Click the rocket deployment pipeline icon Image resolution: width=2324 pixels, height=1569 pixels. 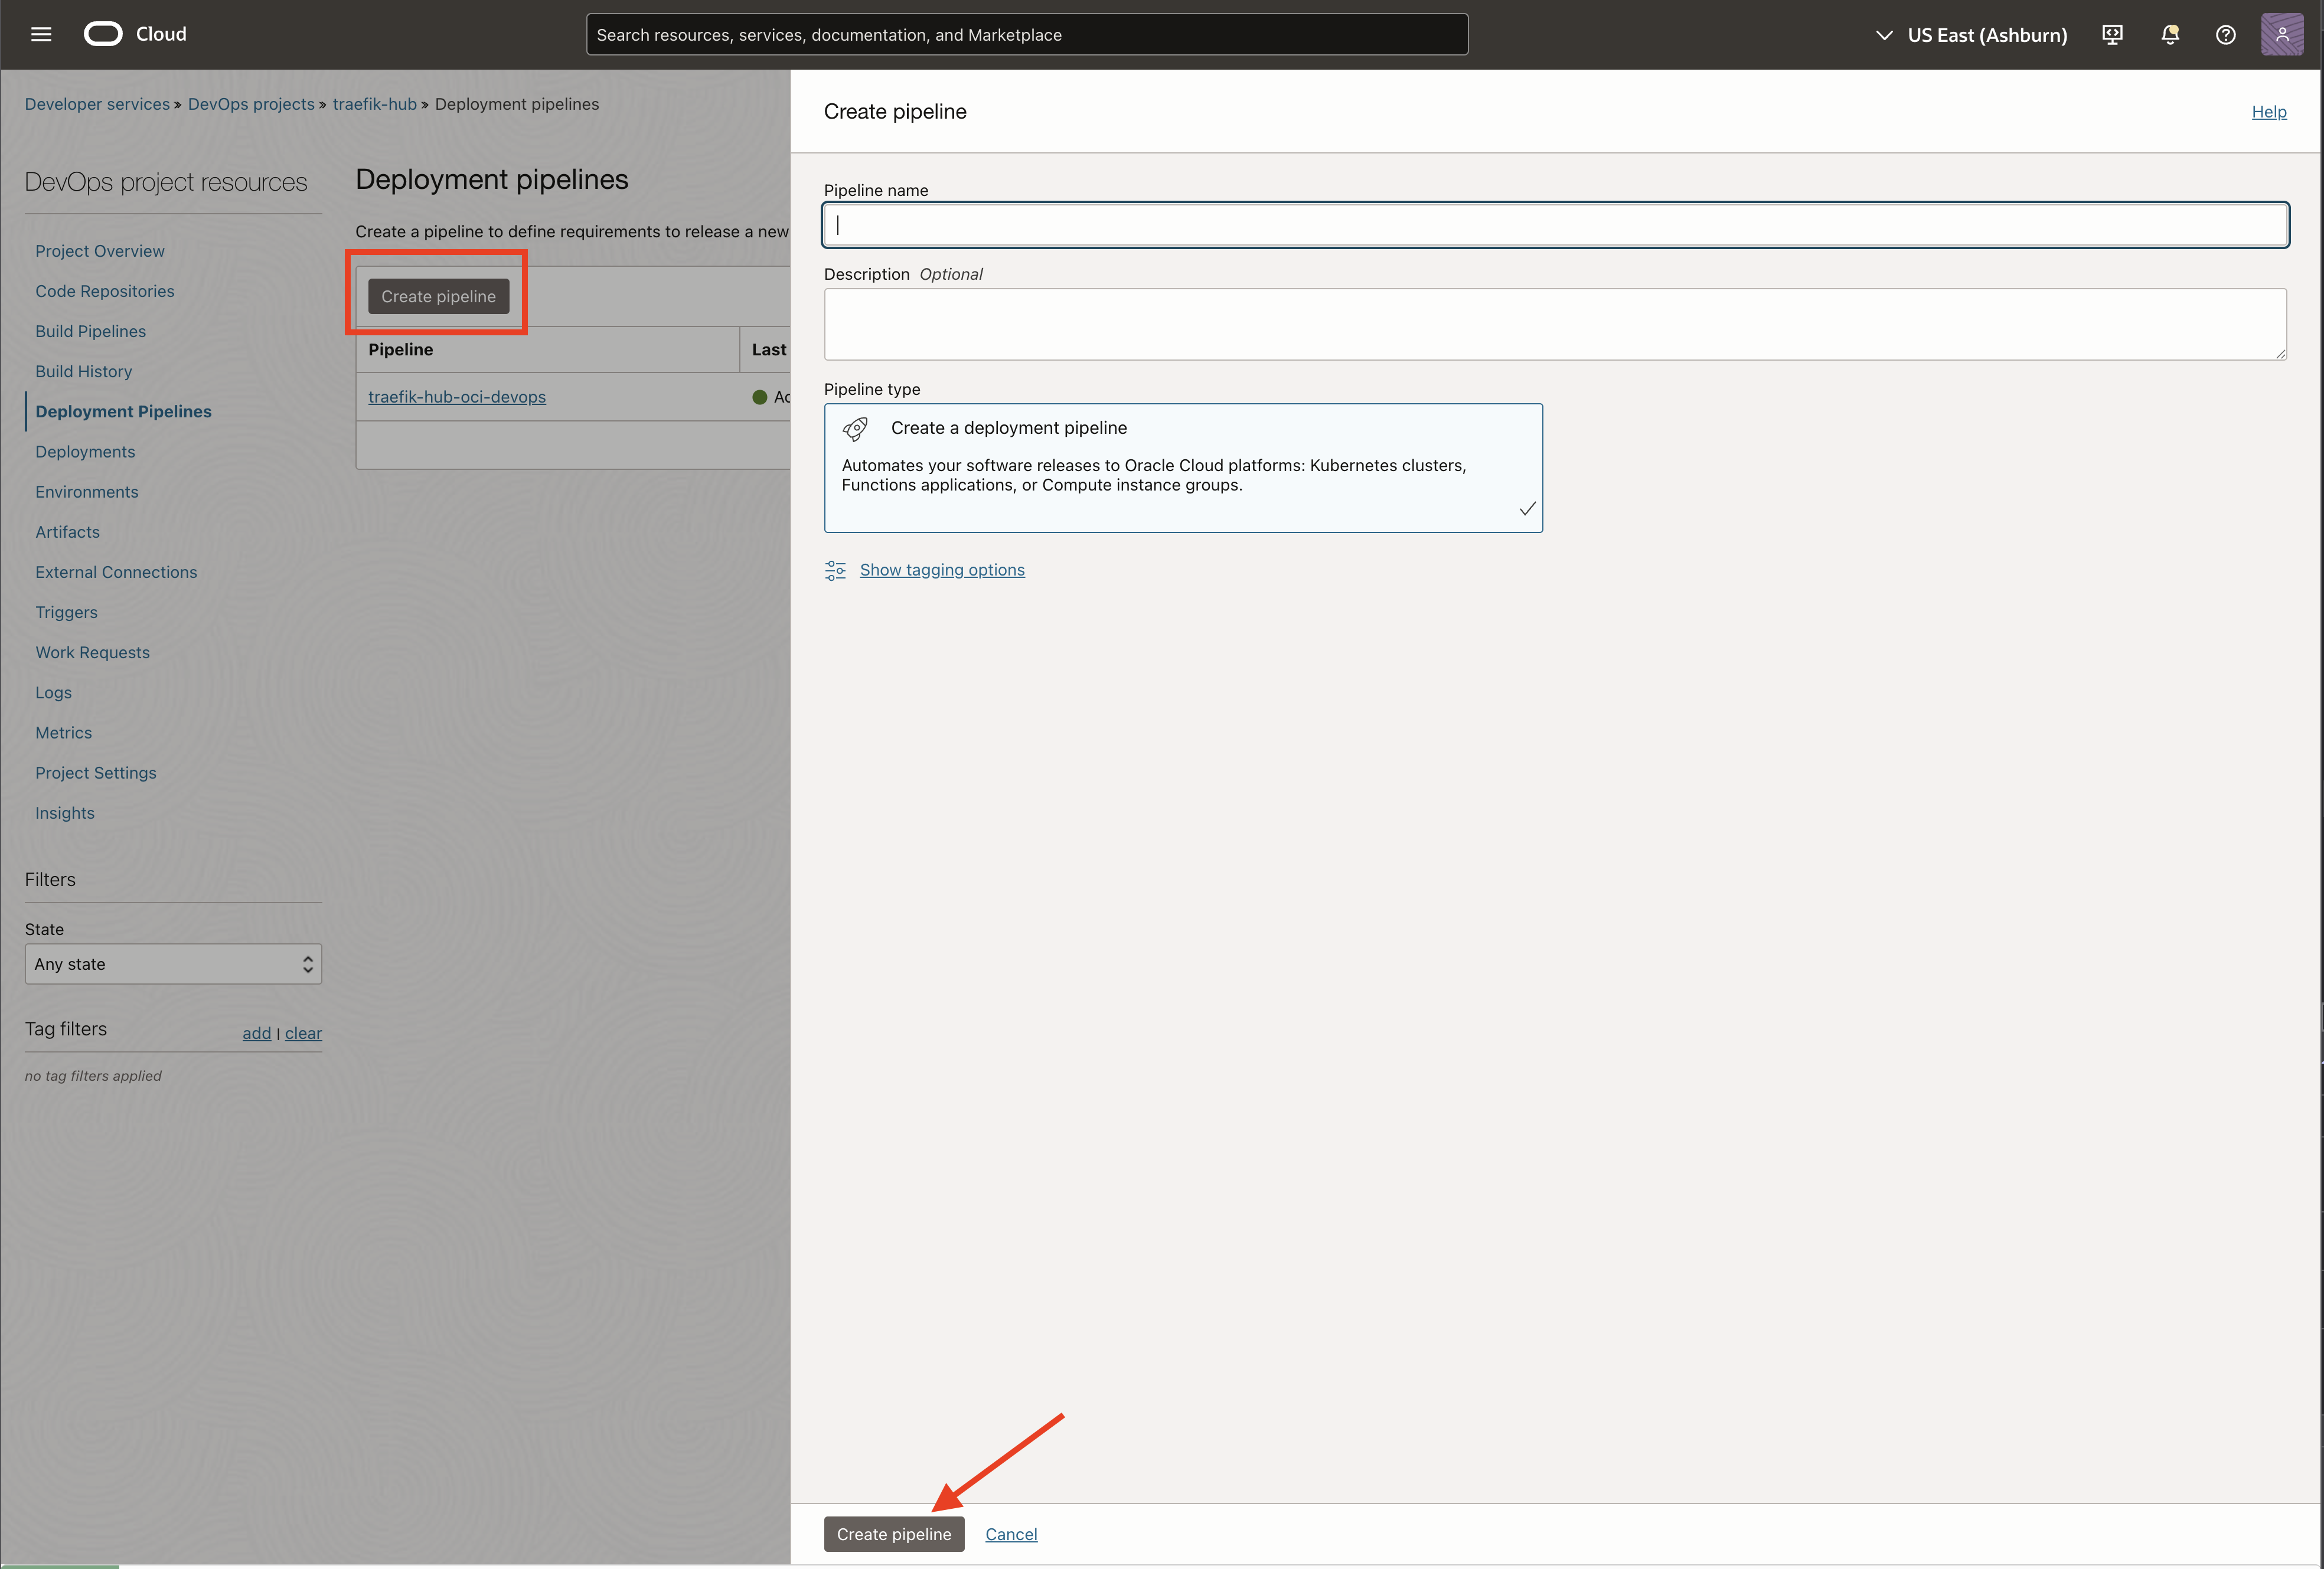click(x=855, y=429)
